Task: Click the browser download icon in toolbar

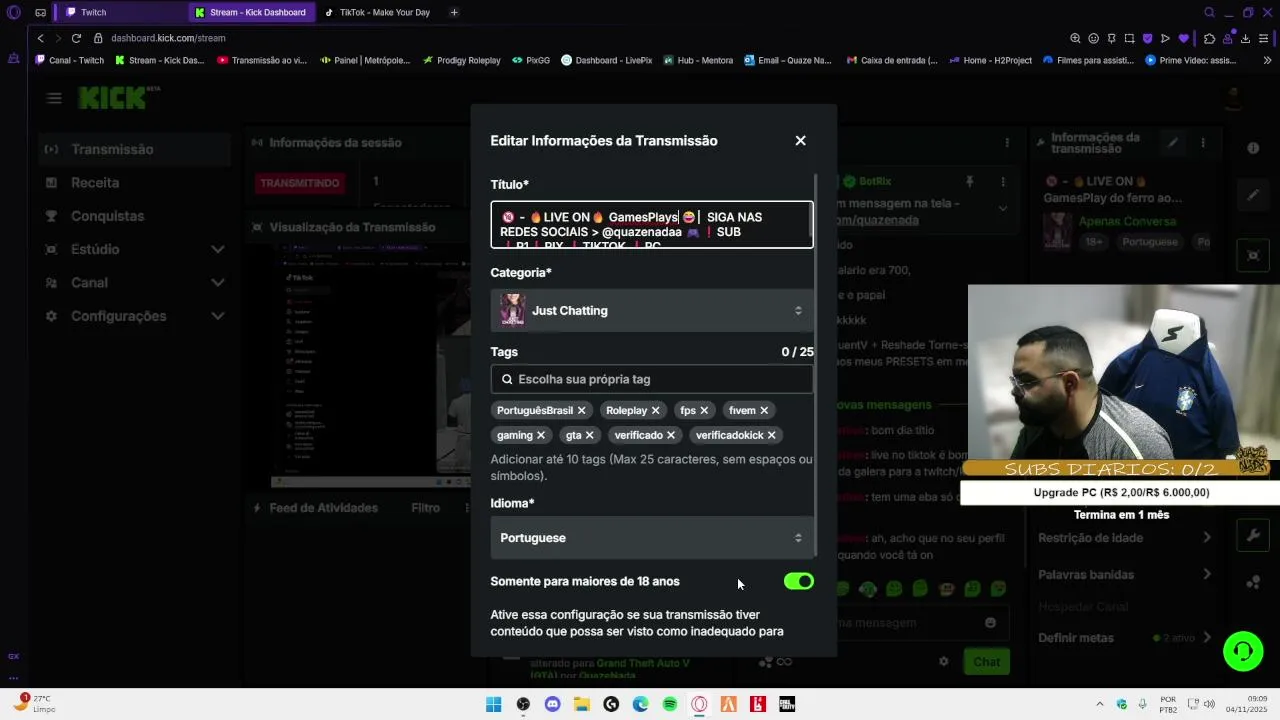Action: 1245,38
